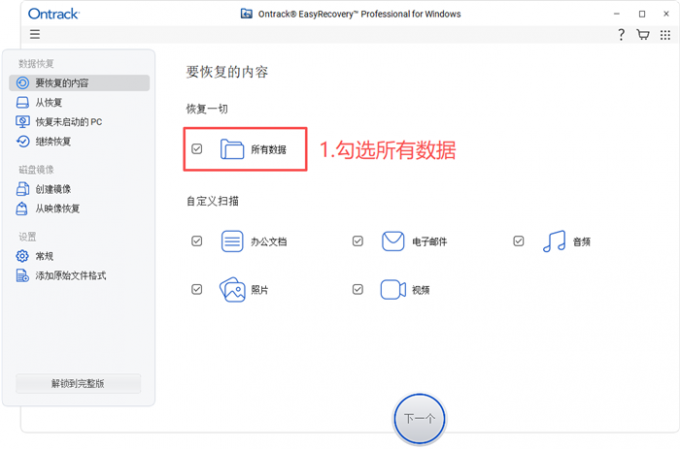The image size is (680, 449).
Task: Open the help question mark icon
Action: pos(621,34)
